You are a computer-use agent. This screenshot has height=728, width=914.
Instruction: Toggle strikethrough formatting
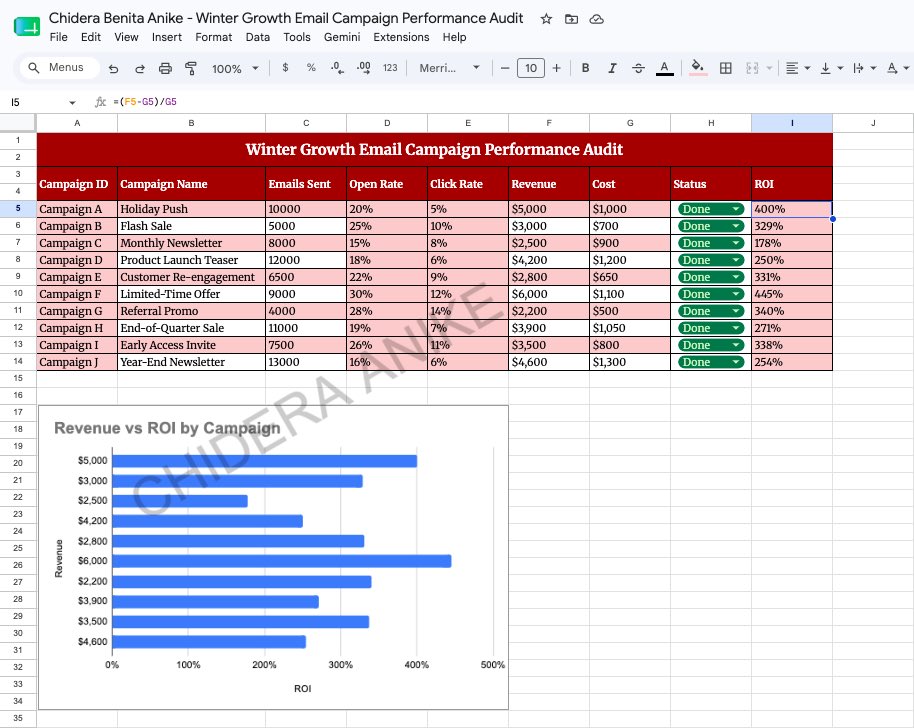coord(638,68)
